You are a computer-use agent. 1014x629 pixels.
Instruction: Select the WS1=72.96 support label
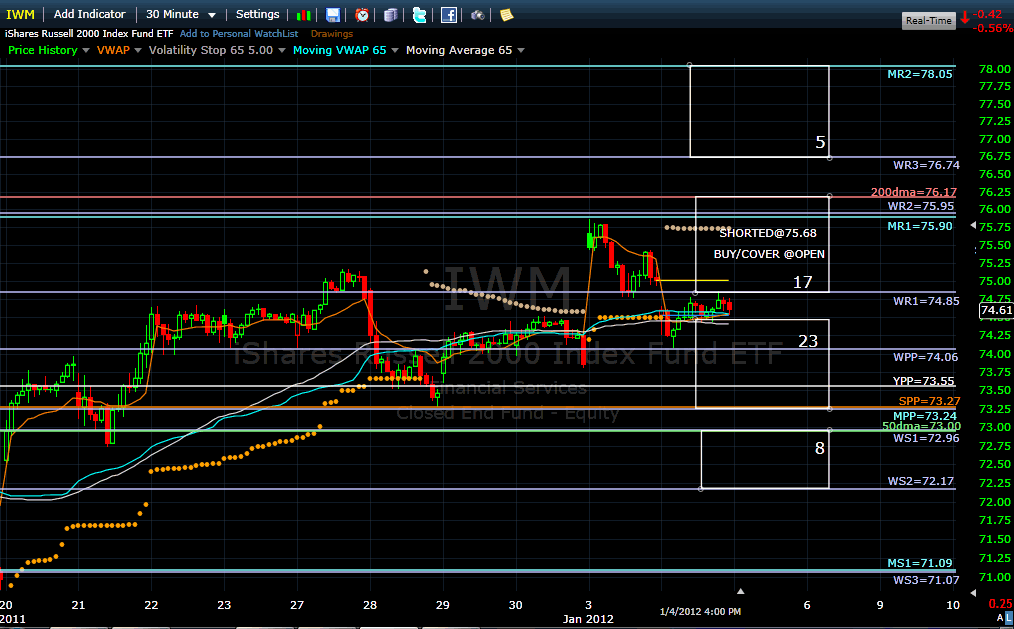pyautogui.click(x=926, y=438)
